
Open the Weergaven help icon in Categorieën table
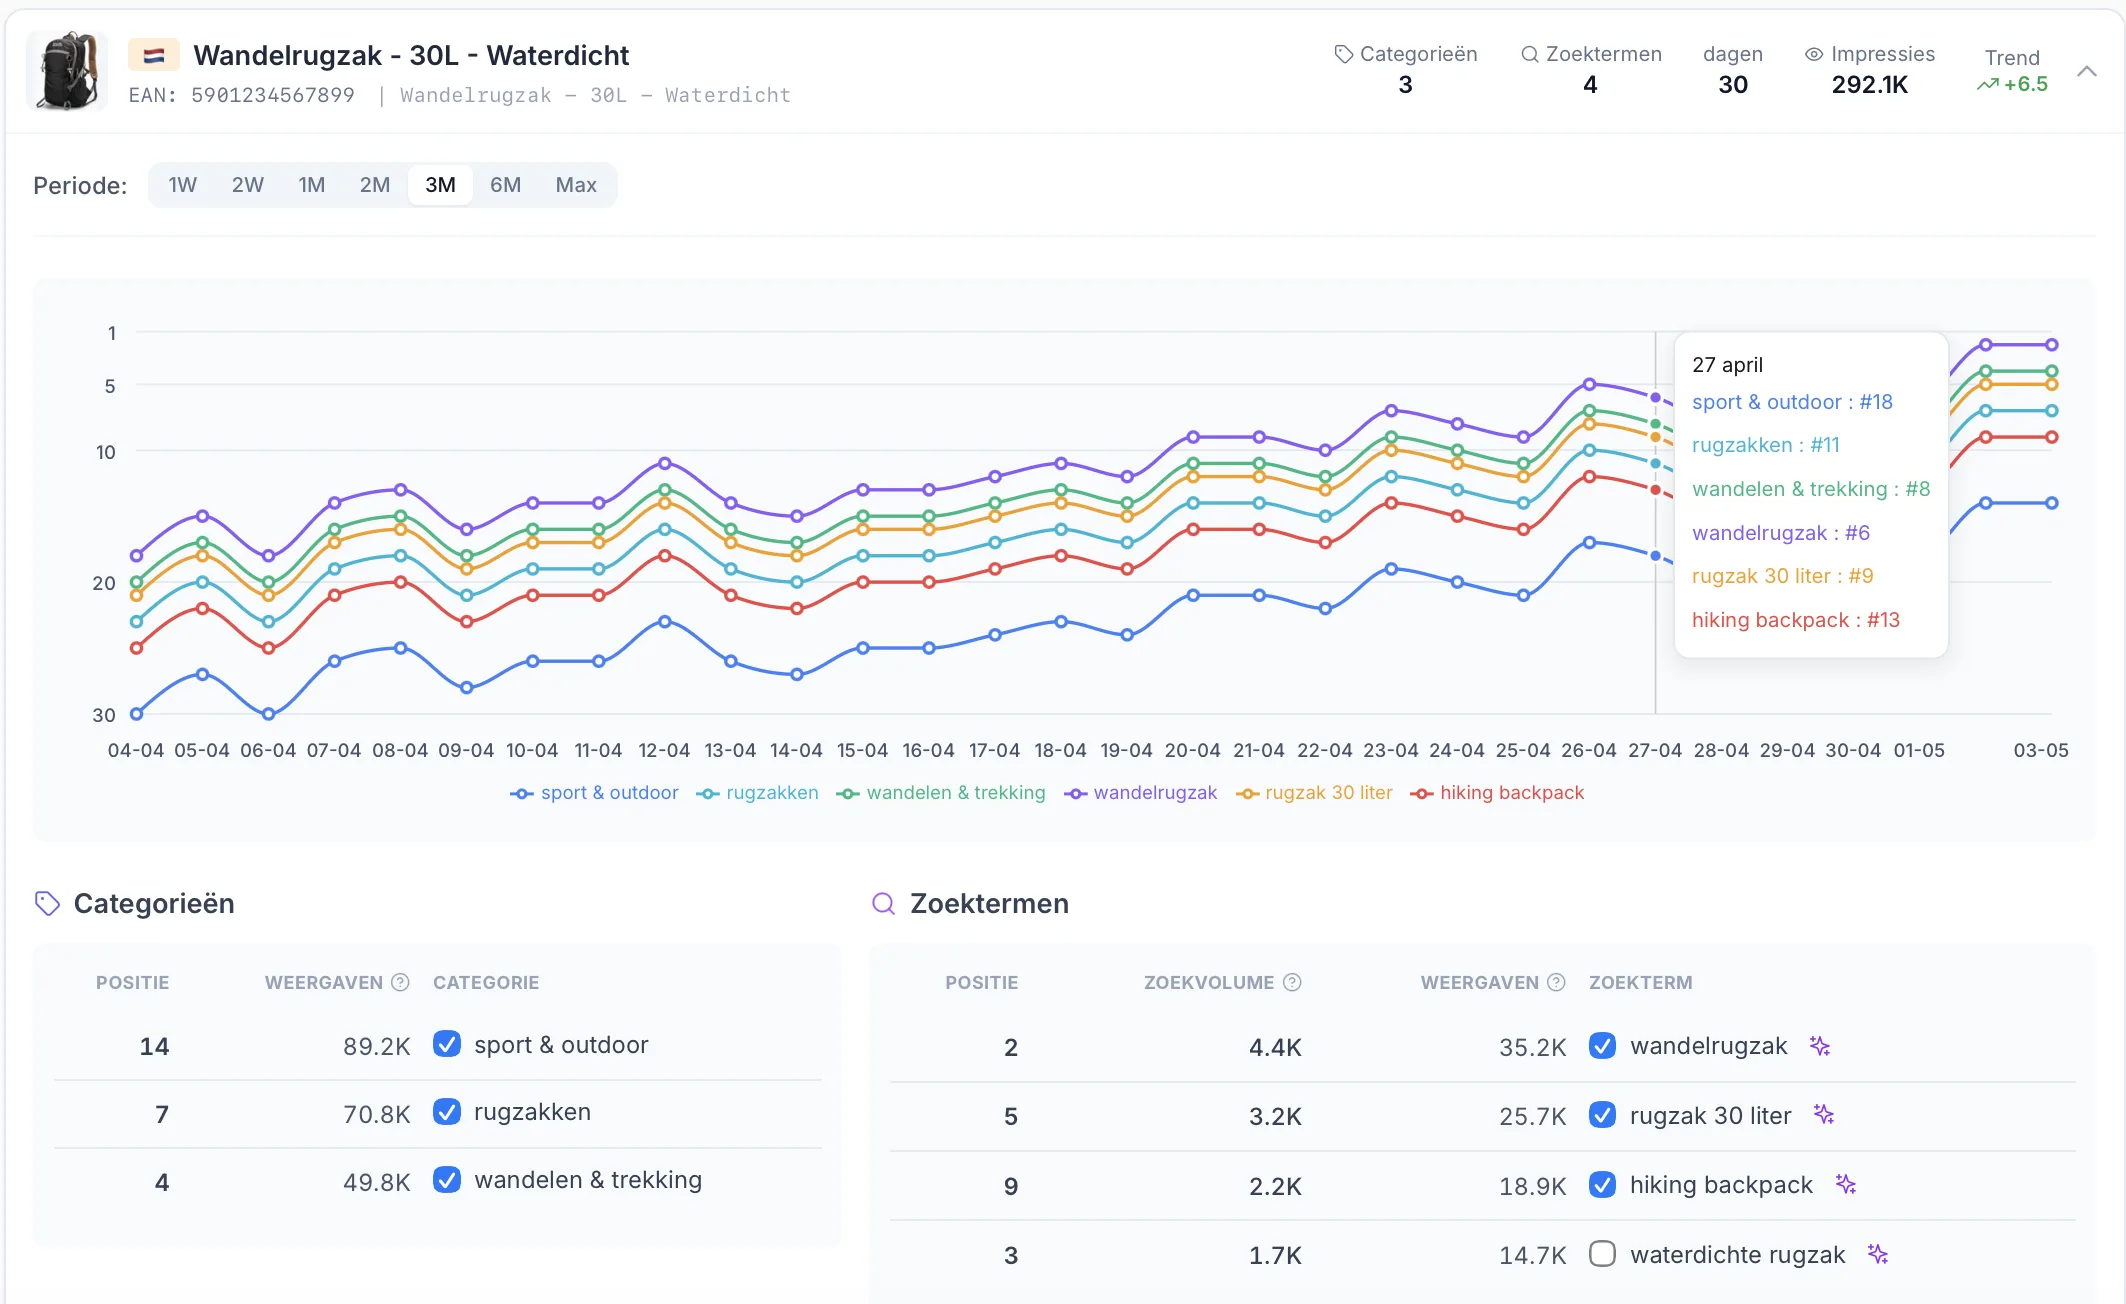coord(400,982)
